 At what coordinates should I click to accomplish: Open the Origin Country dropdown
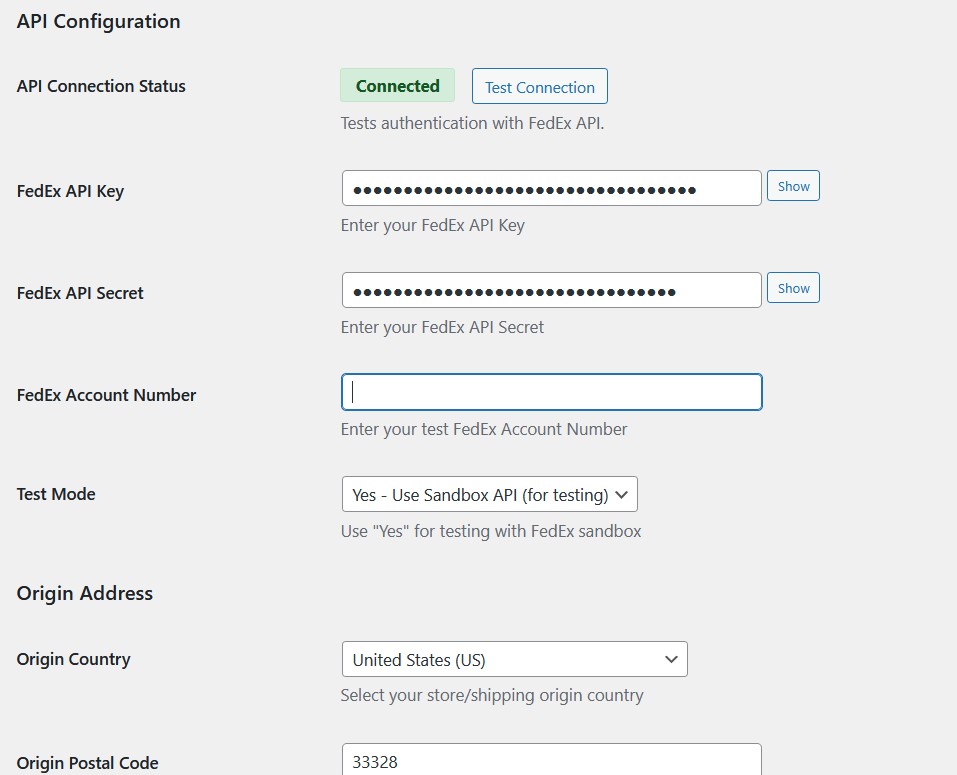[x=515, y=659]
